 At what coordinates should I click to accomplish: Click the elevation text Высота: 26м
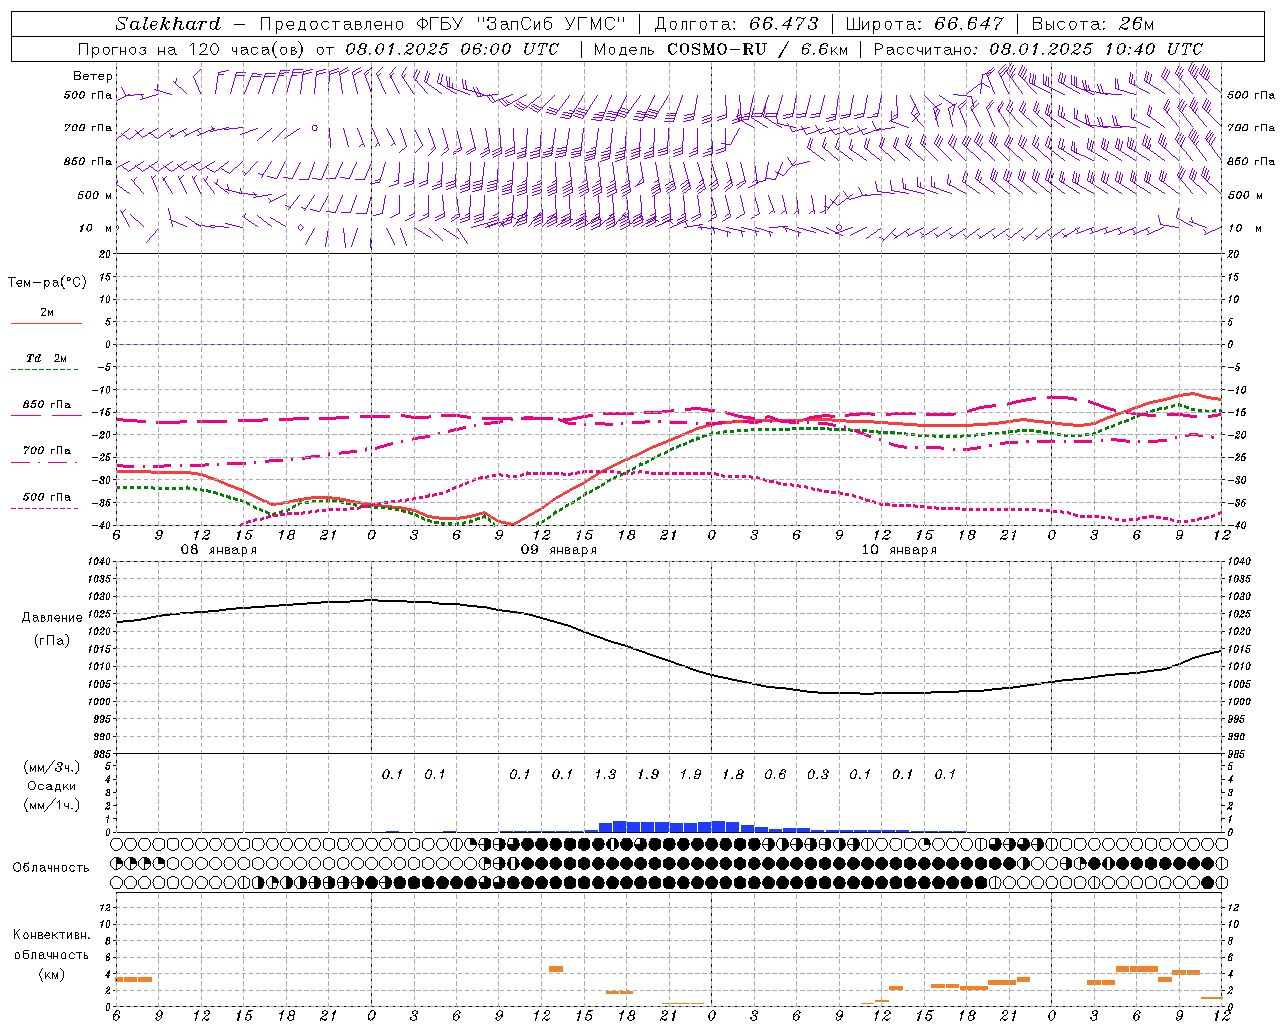(x=1094, y=24)
